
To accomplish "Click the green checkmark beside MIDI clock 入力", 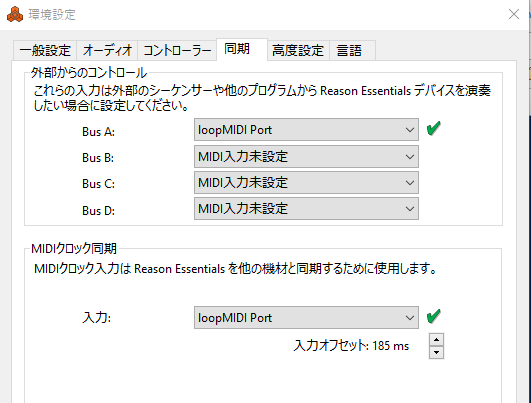I will 433,316.
